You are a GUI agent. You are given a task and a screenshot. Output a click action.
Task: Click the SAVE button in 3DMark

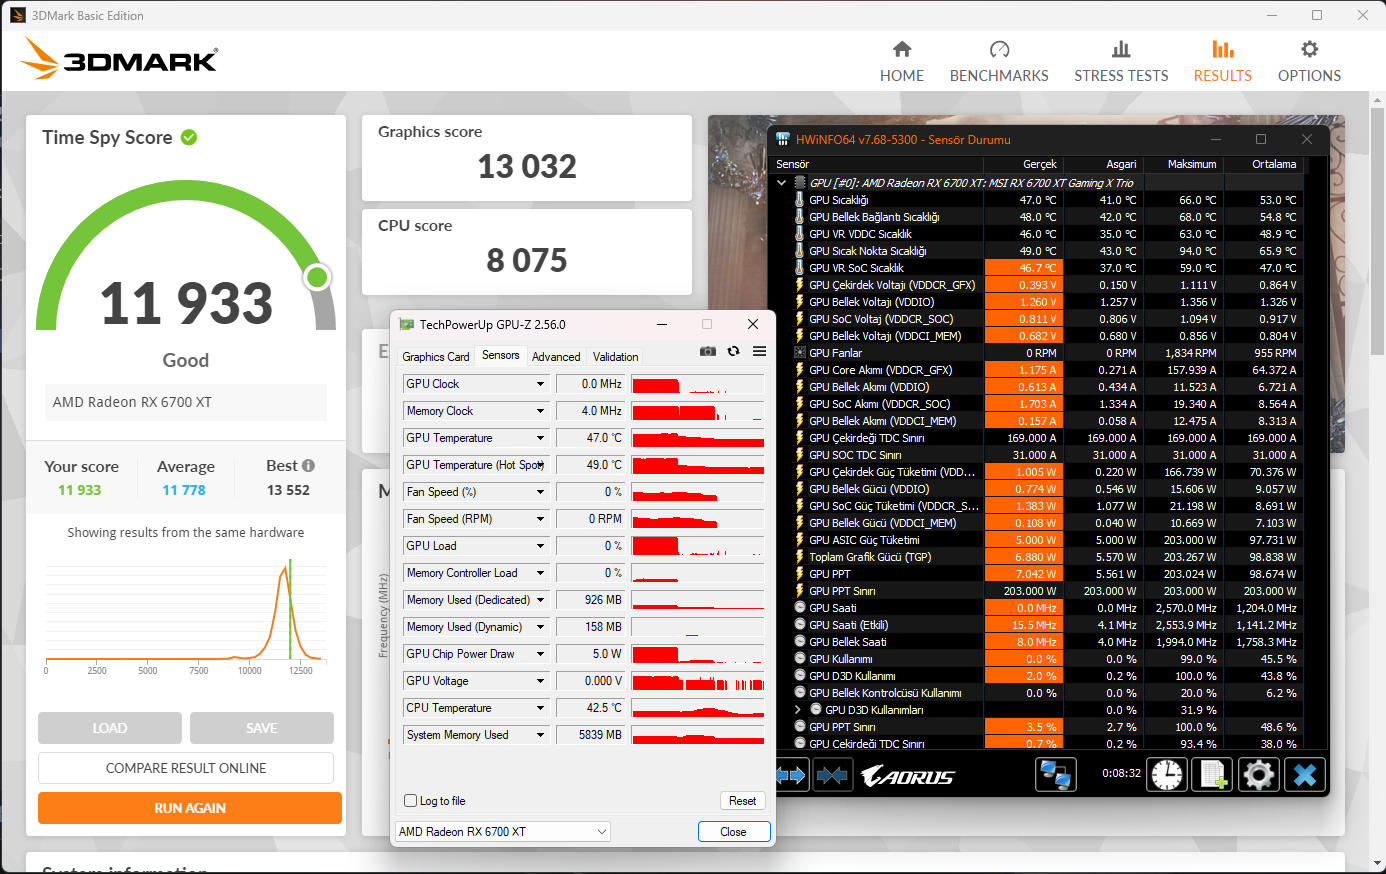coord(262,728)
